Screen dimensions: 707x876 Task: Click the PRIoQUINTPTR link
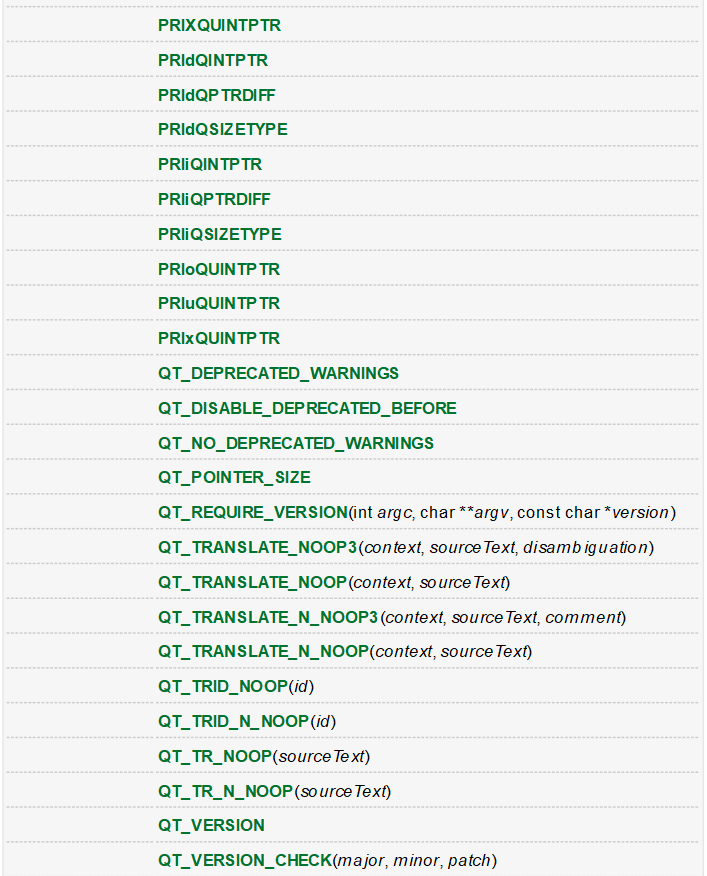[x=219, y=269]
